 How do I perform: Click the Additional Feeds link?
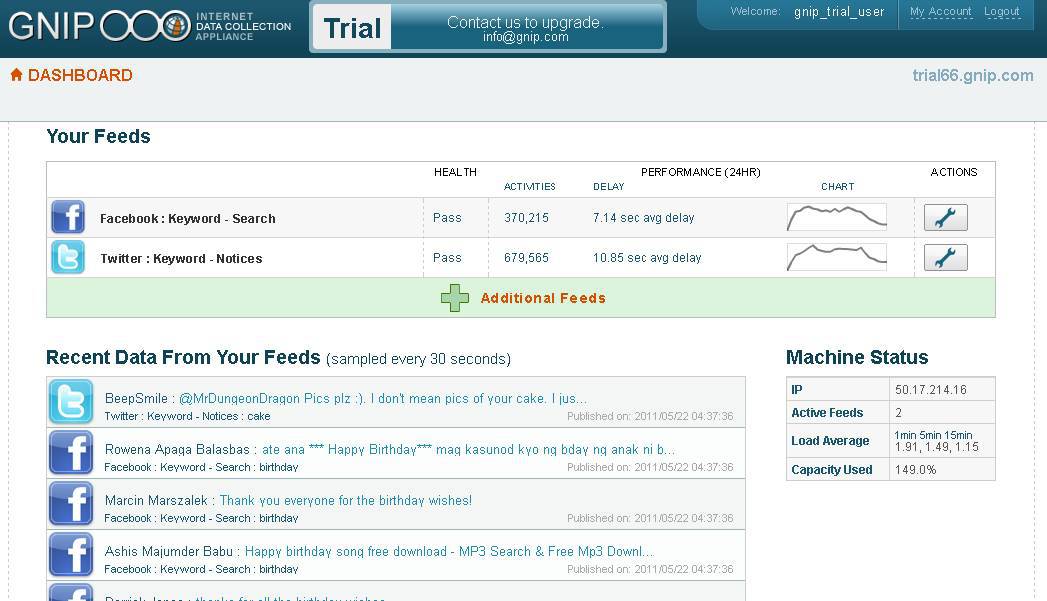click(543, 298)
